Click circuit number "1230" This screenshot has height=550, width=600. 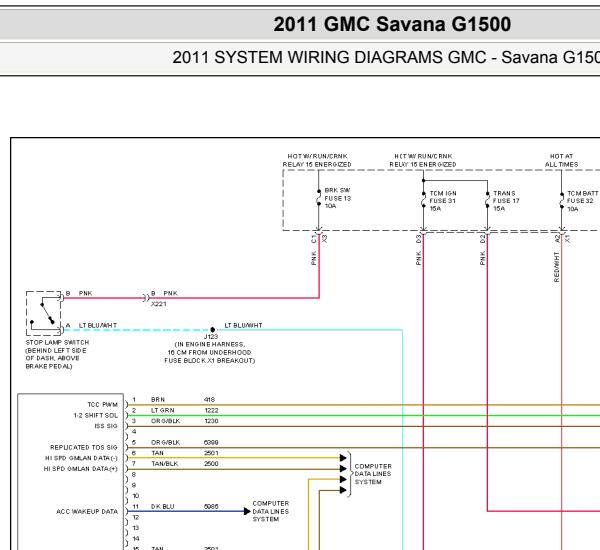[x=211, y=421]
